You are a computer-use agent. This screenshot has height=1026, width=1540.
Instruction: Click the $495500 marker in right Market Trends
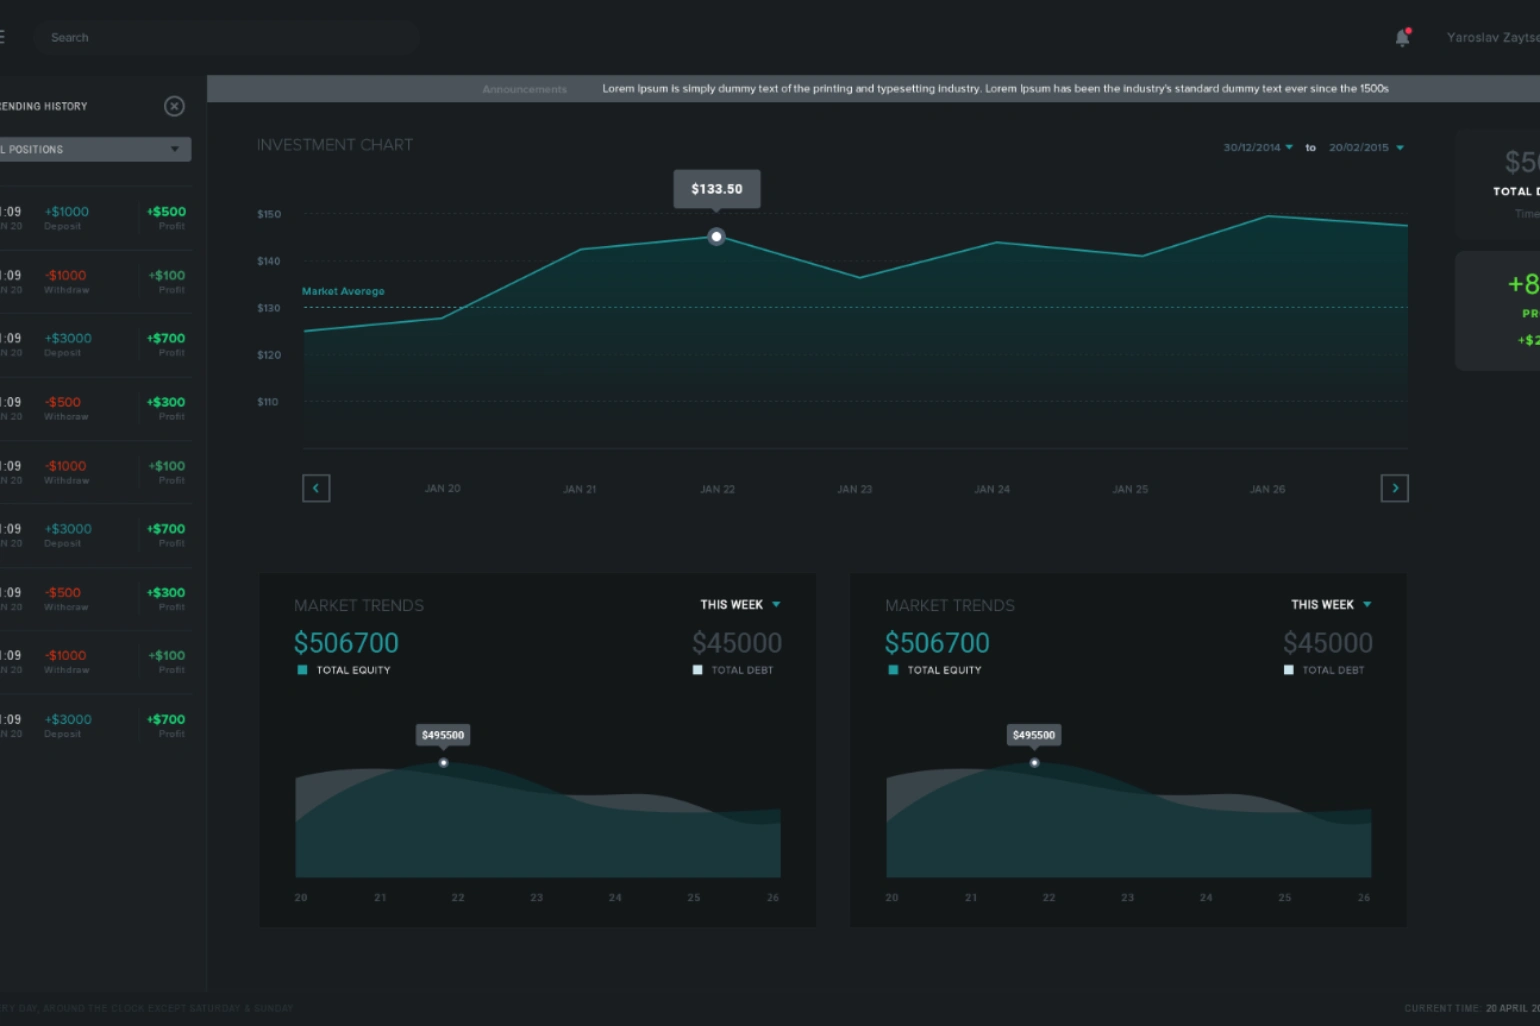(x=1034, y=762)
